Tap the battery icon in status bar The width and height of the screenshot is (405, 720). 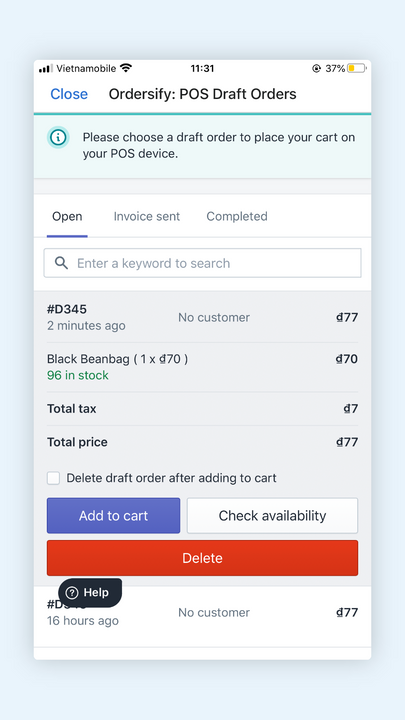357,68
